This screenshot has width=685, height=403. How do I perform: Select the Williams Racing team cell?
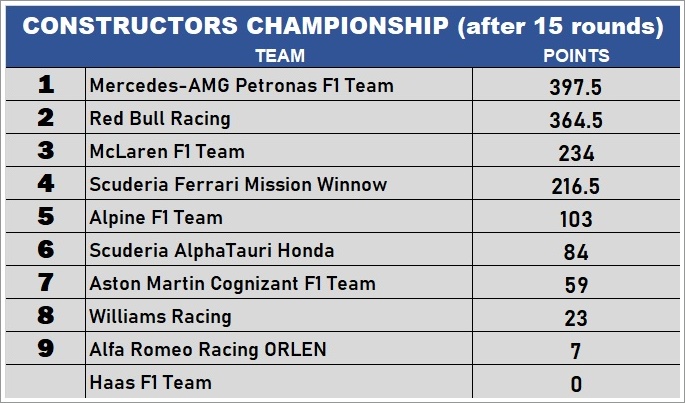click(x=160, y=317)
